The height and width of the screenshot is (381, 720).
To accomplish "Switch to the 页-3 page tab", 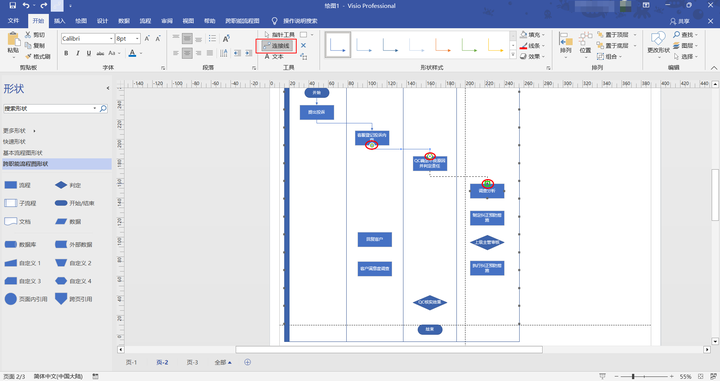I will click(x=192, y=362).
